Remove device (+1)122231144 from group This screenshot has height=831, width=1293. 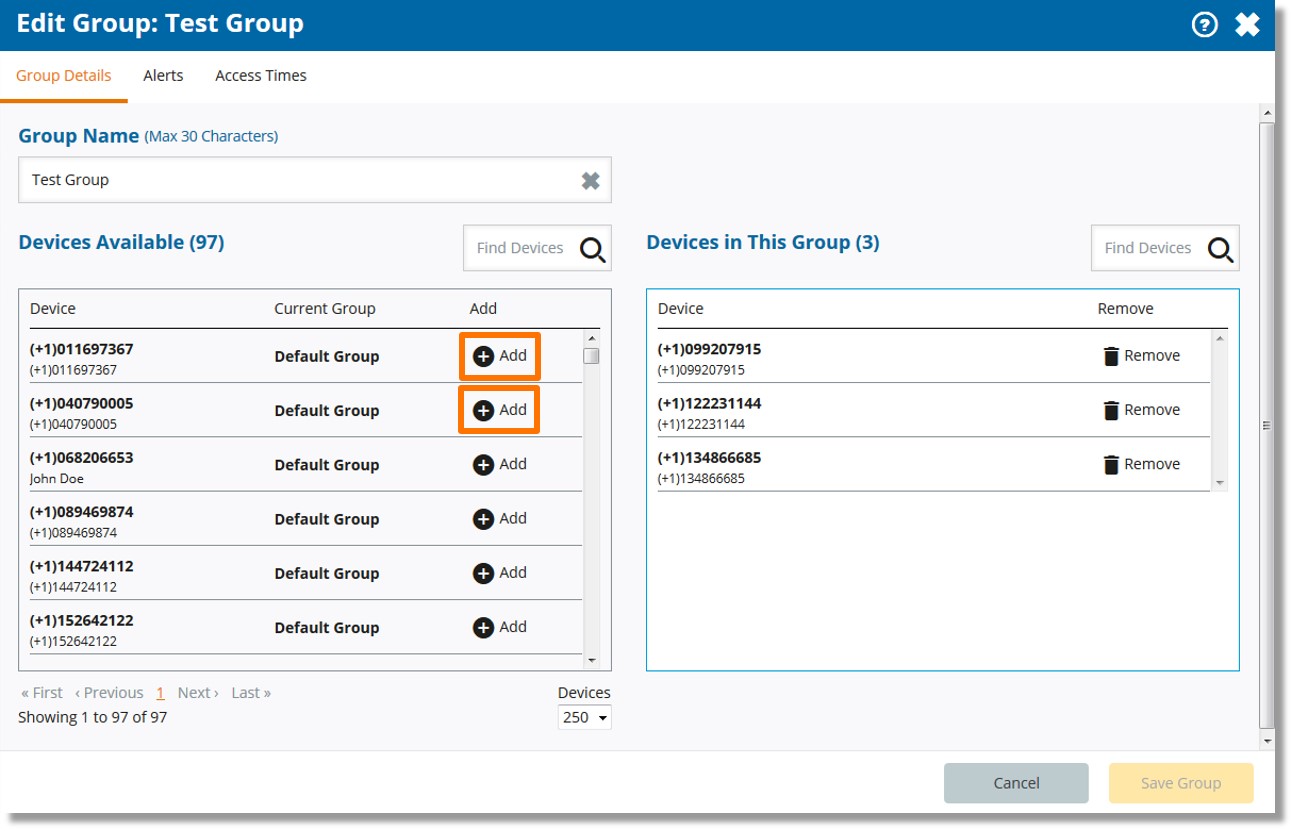pos(1141,410)
